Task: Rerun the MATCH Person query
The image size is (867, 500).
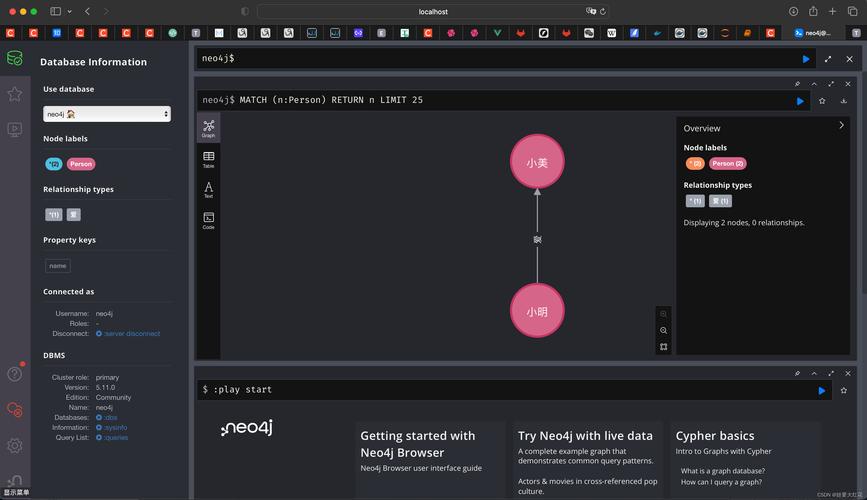Action: click(800, 101)
